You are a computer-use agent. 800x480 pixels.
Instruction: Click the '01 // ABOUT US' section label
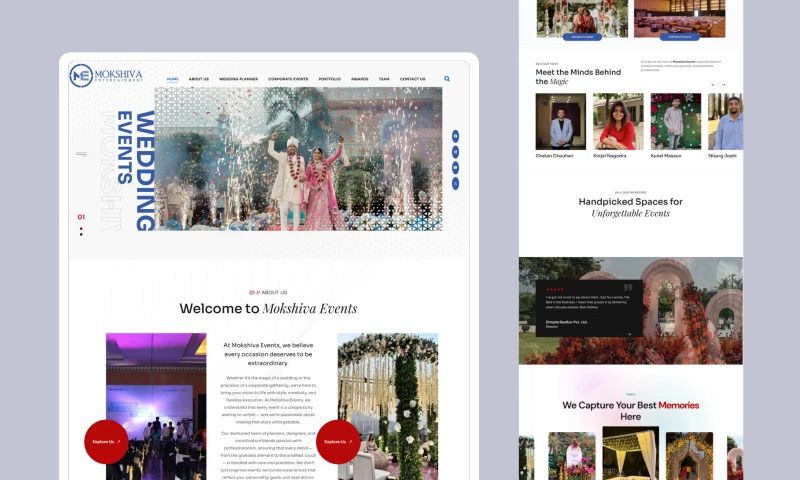pos(268,292)
